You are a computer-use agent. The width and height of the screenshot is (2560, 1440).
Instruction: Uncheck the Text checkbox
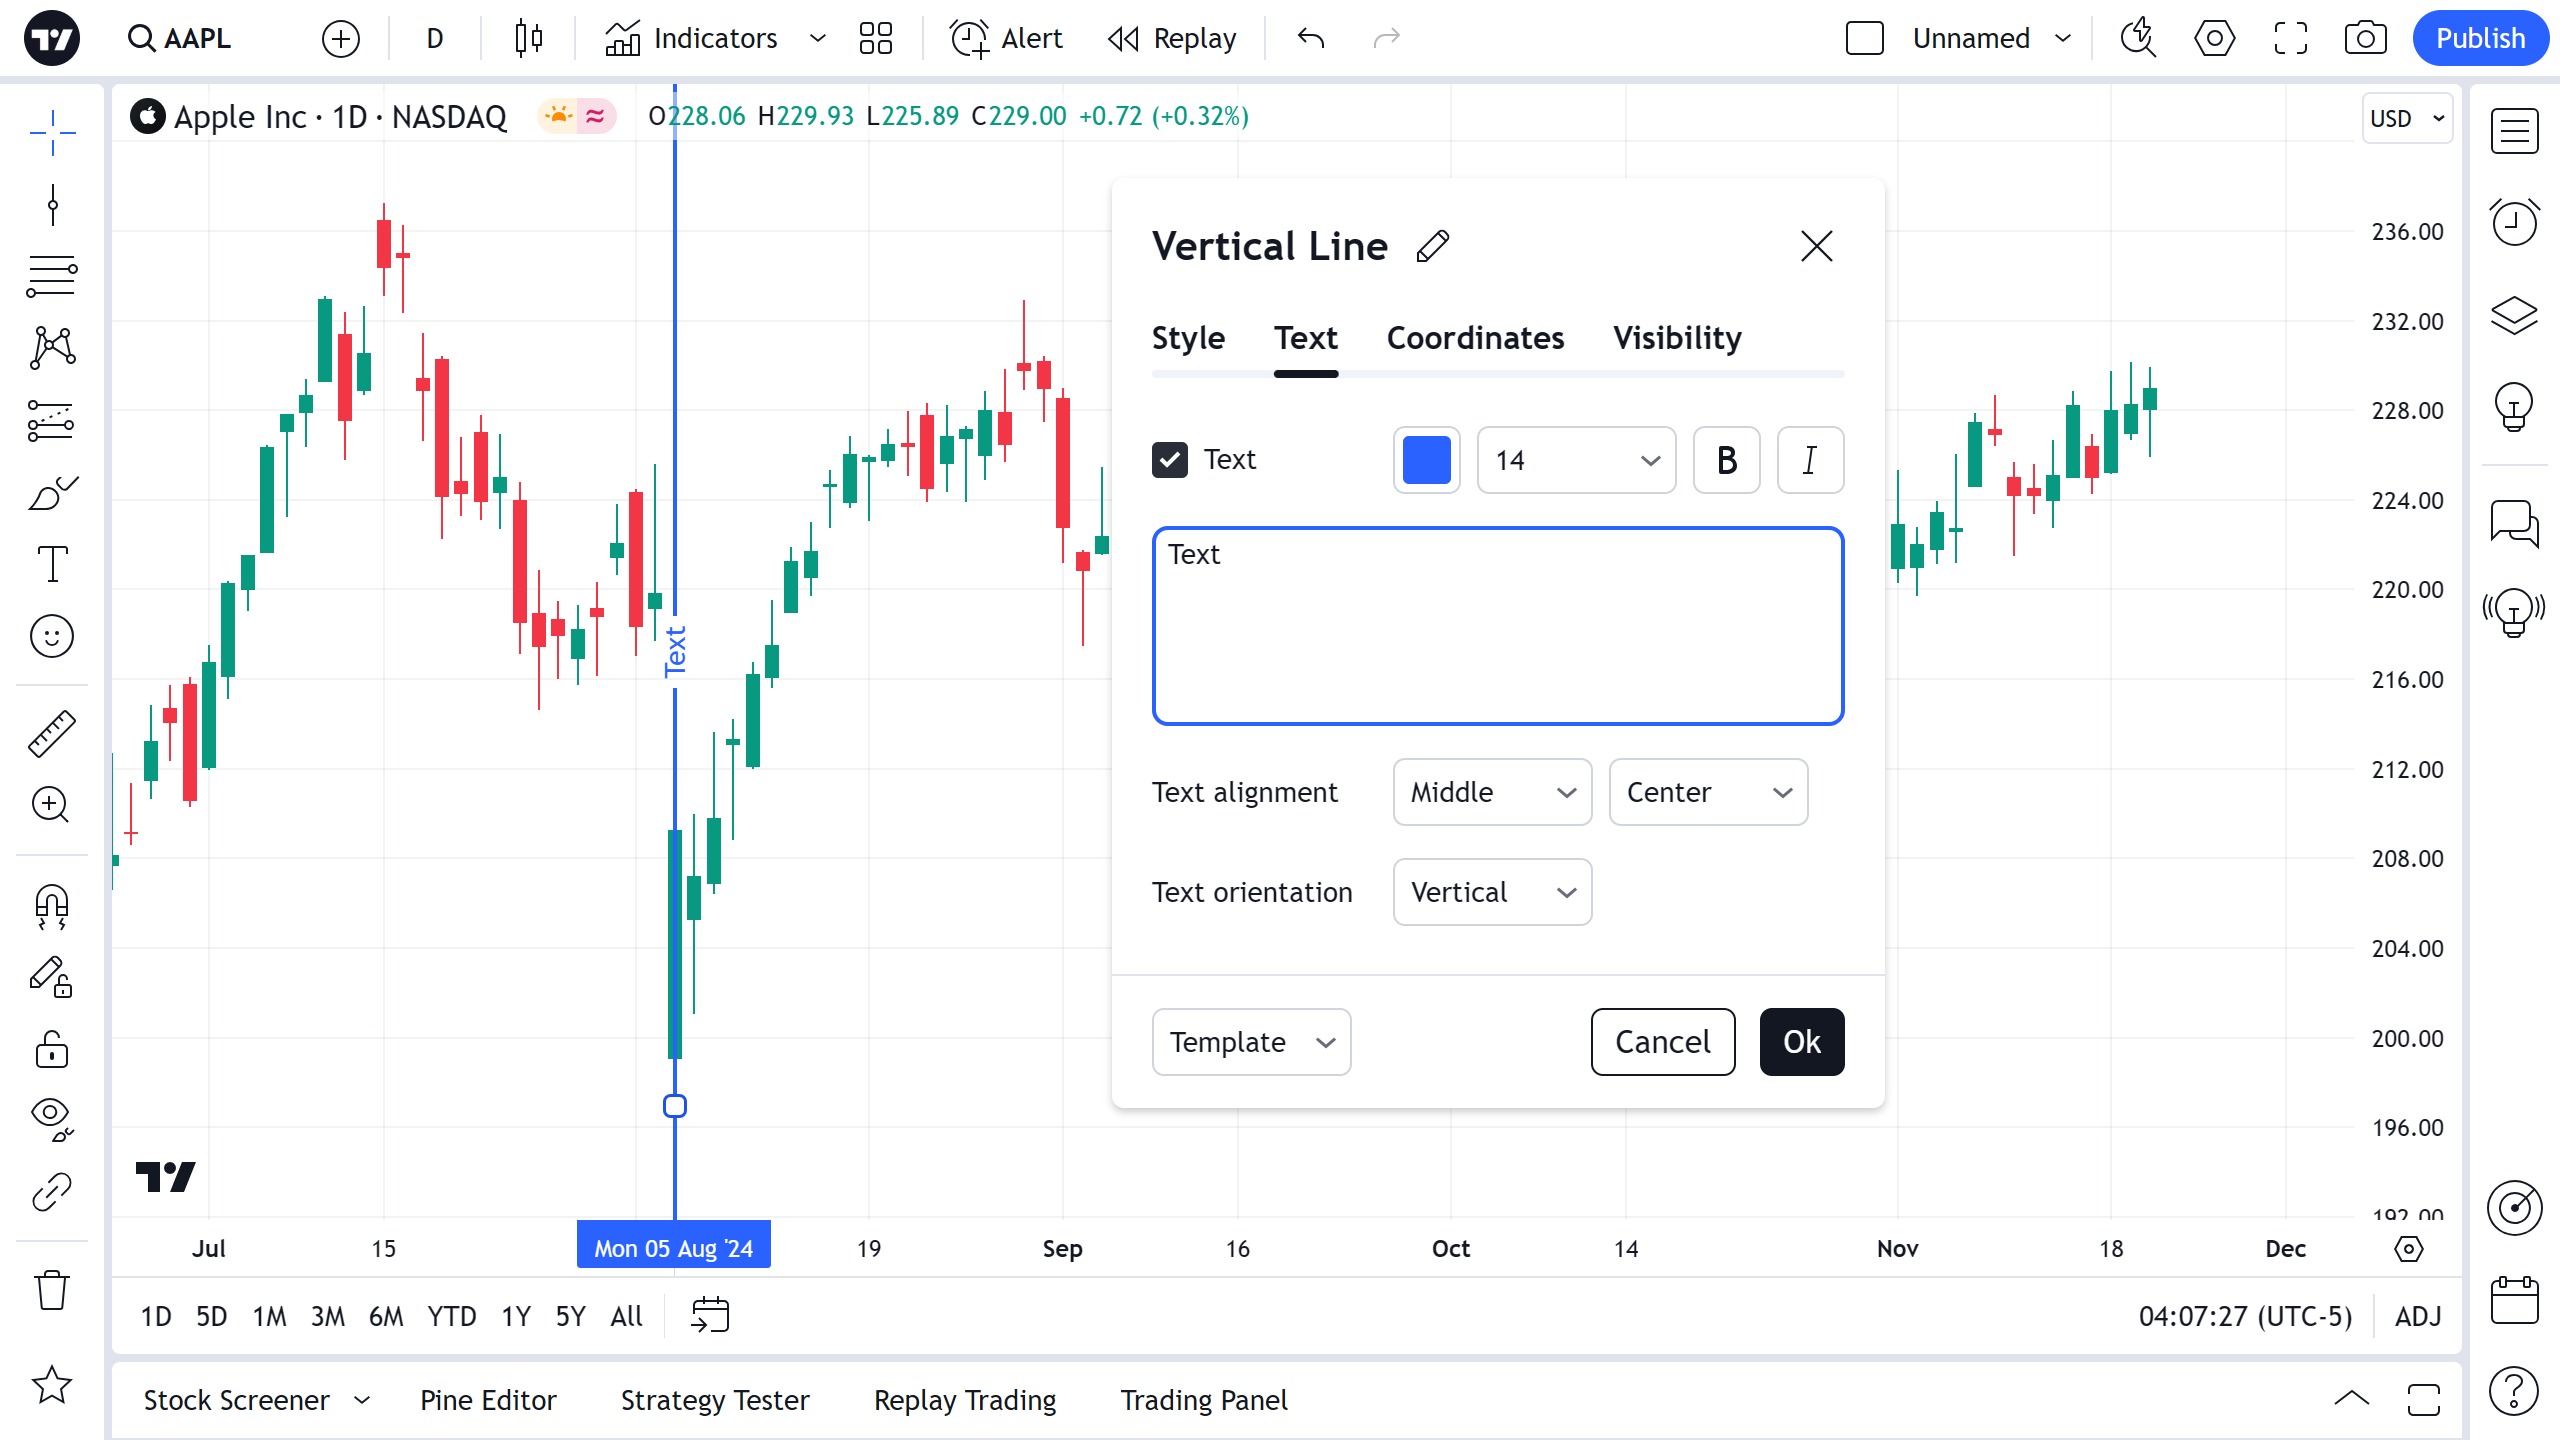(1169, 460)
